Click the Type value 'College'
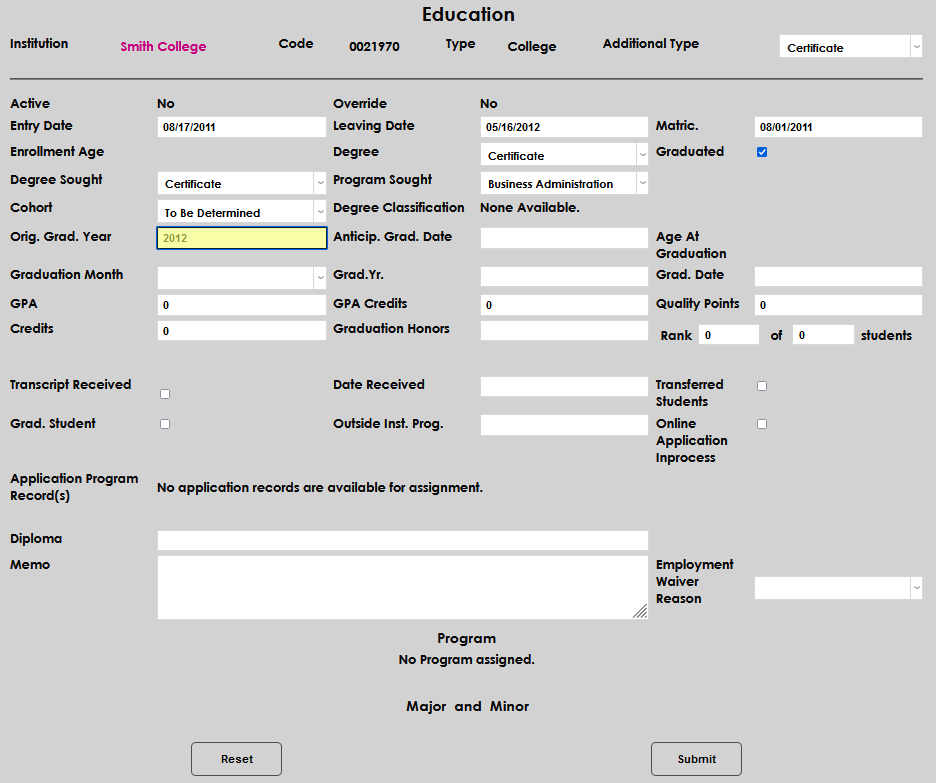The image size is (936, 783). [532, 47]
